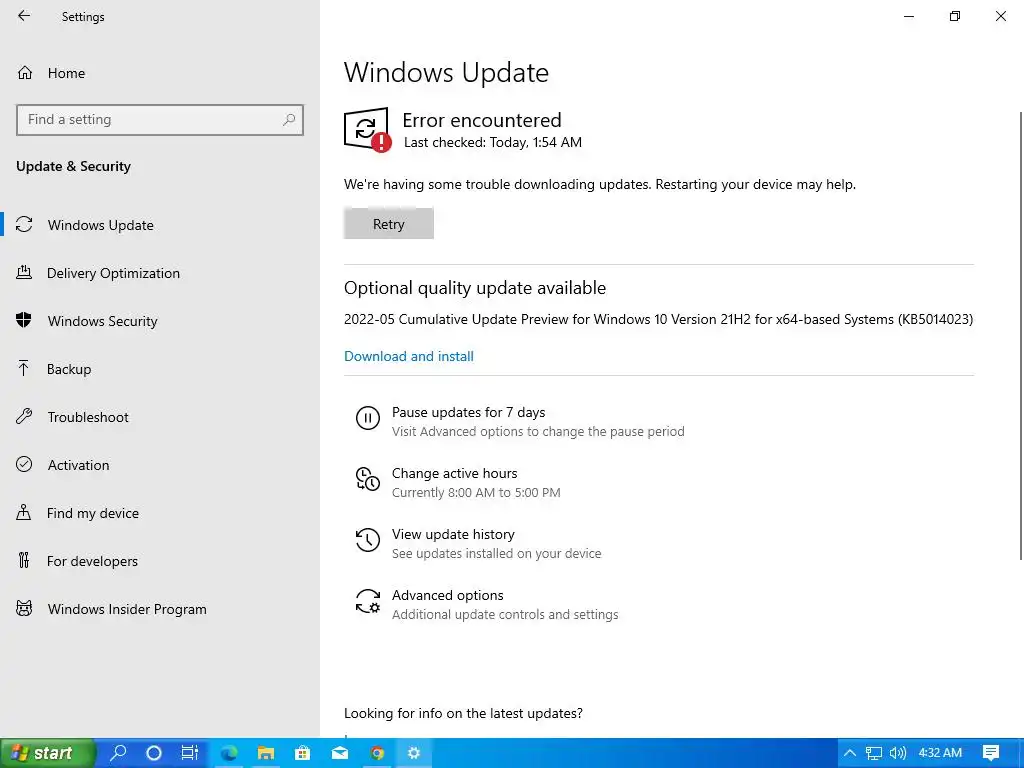This screenshot has width=1024, height=768.
Task: Go to Windows Security page
Action: coord(102,321)
